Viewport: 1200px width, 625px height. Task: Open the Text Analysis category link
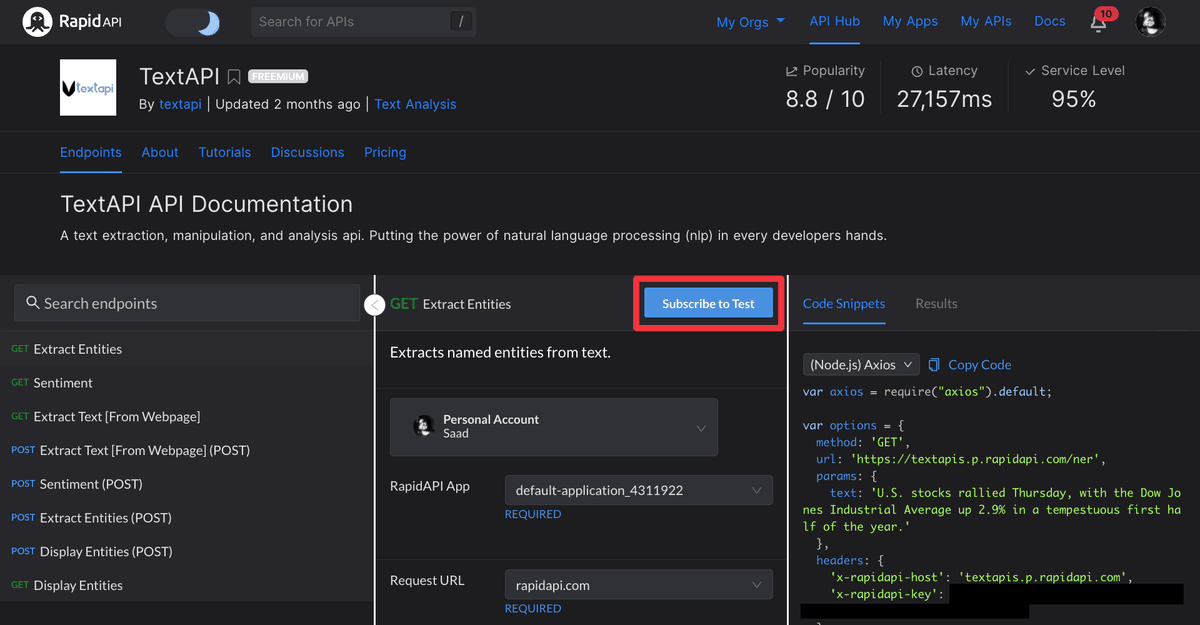(415, 104)
